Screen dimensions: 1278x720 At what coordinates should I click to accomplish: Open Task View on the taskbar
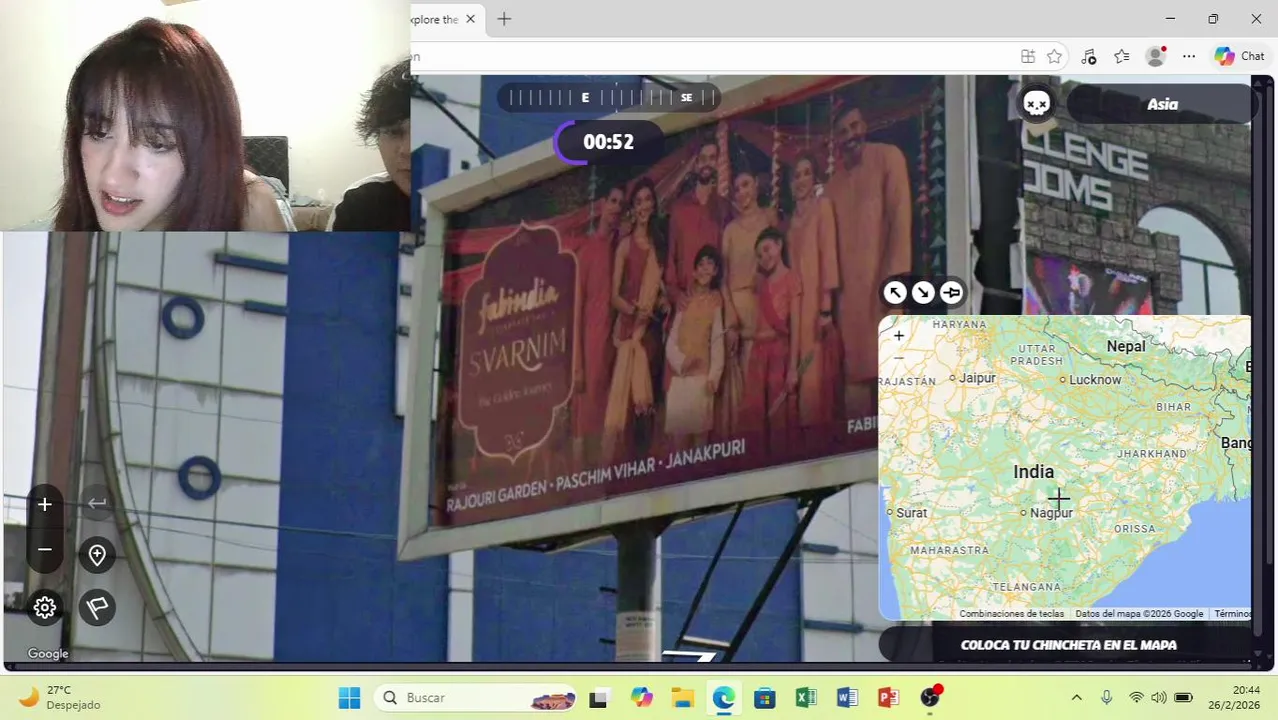(598, 698)
